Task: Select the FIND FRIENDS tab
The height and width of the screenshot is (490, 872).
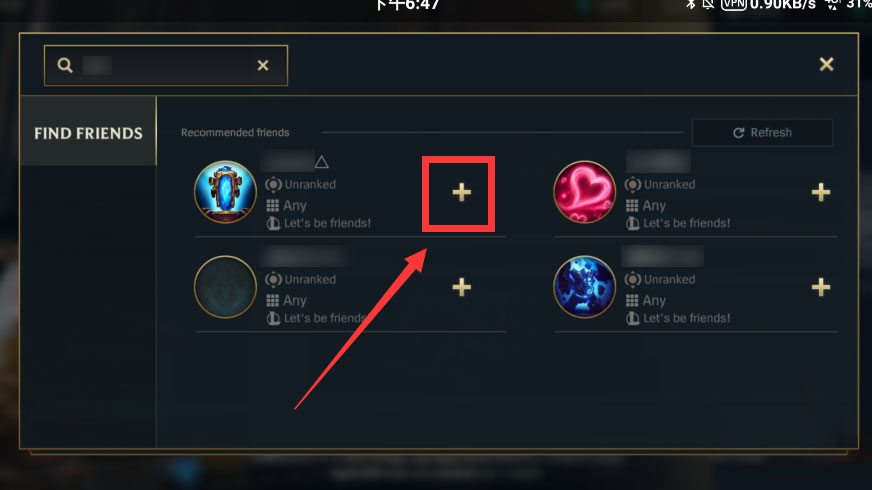Action: 88,132
